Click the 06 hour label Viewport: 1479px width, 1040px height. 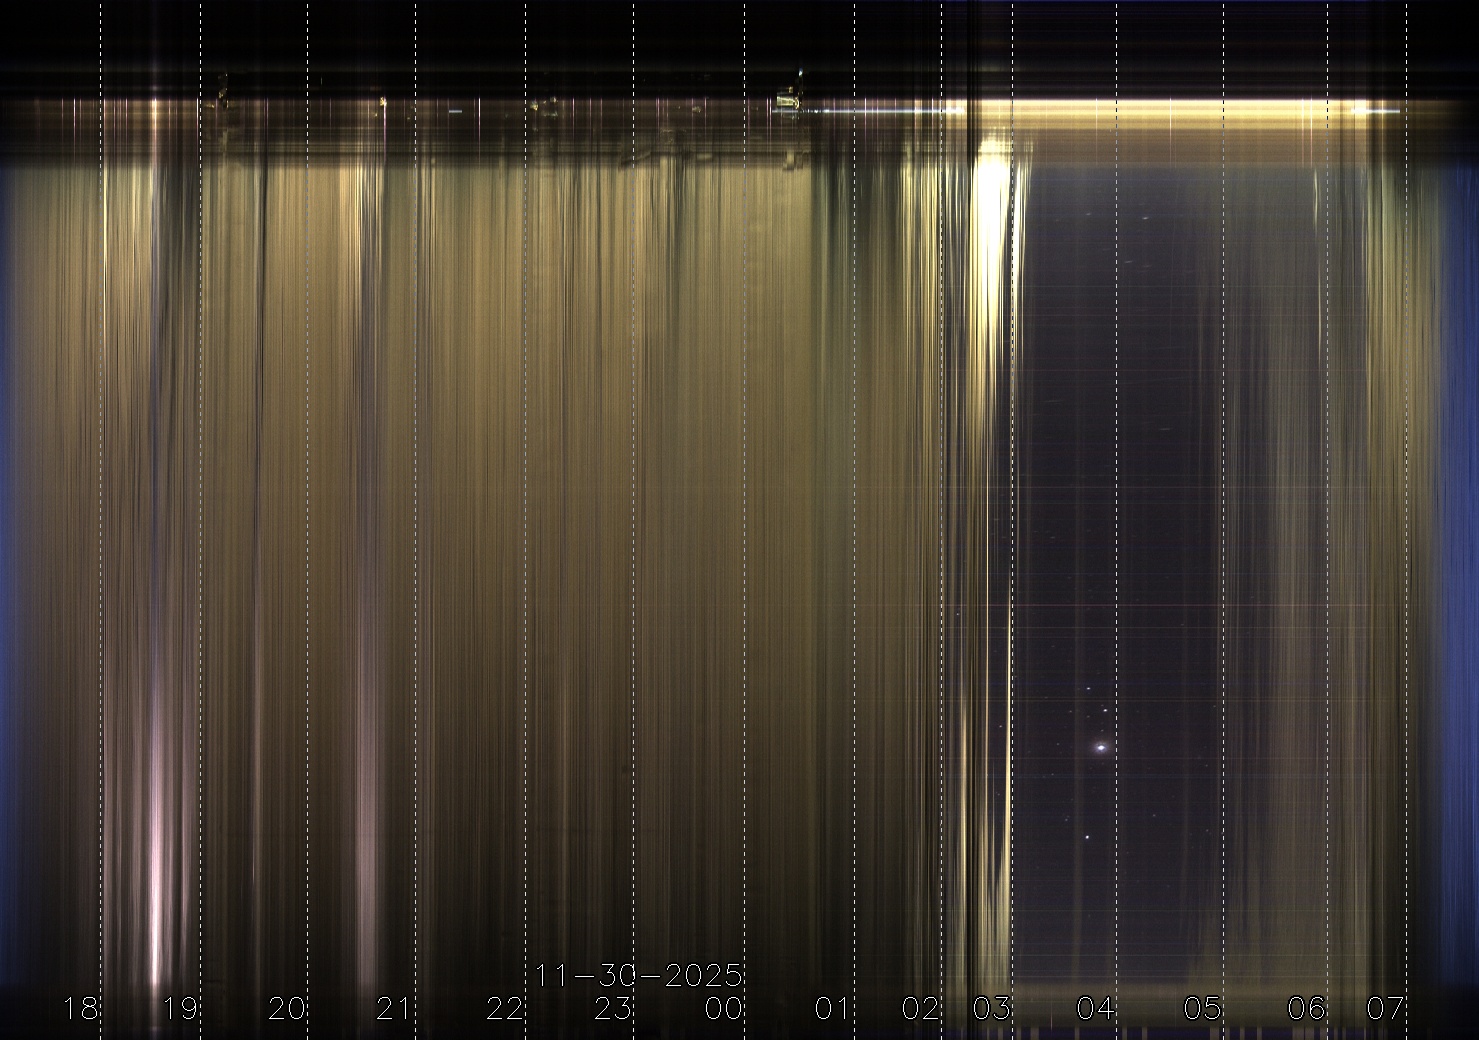[x=1306, y=1008]
